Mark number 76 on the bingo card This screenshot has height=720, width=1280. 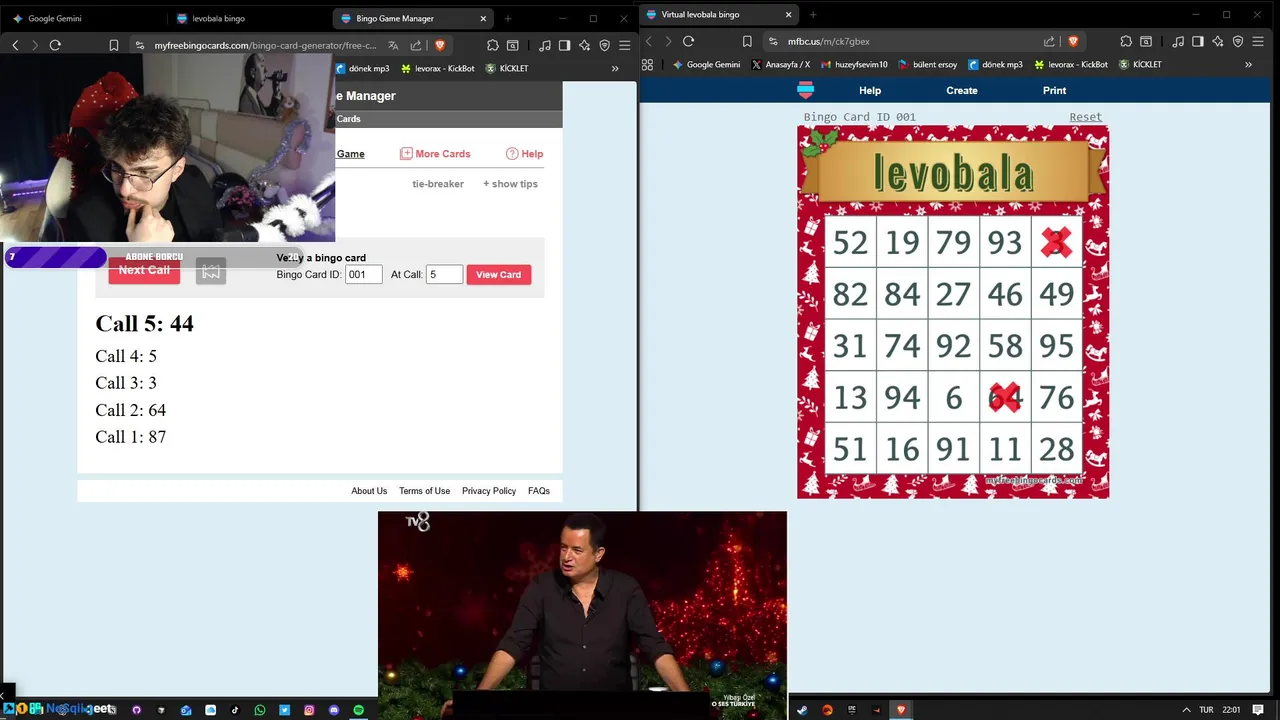point(1057,397)
